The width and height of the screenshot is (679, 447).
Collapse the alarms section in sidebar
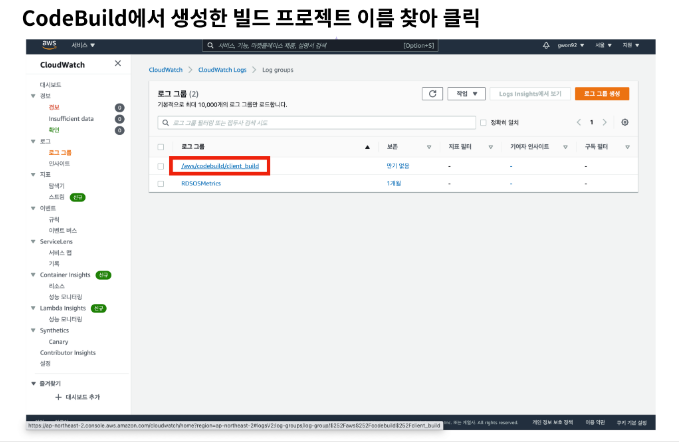33,96
